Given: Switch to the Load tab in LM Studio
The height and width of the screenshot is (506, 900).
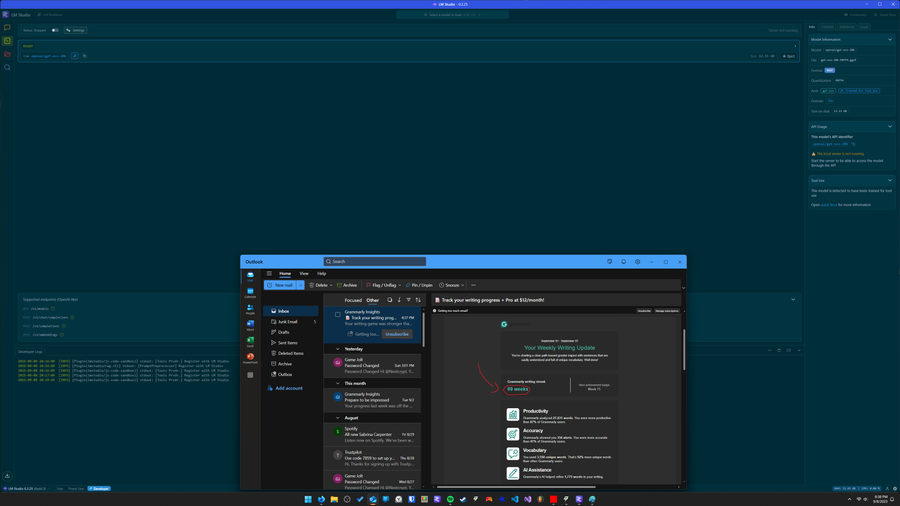Looking at the screenshot, I should click(x=864, y=27).
